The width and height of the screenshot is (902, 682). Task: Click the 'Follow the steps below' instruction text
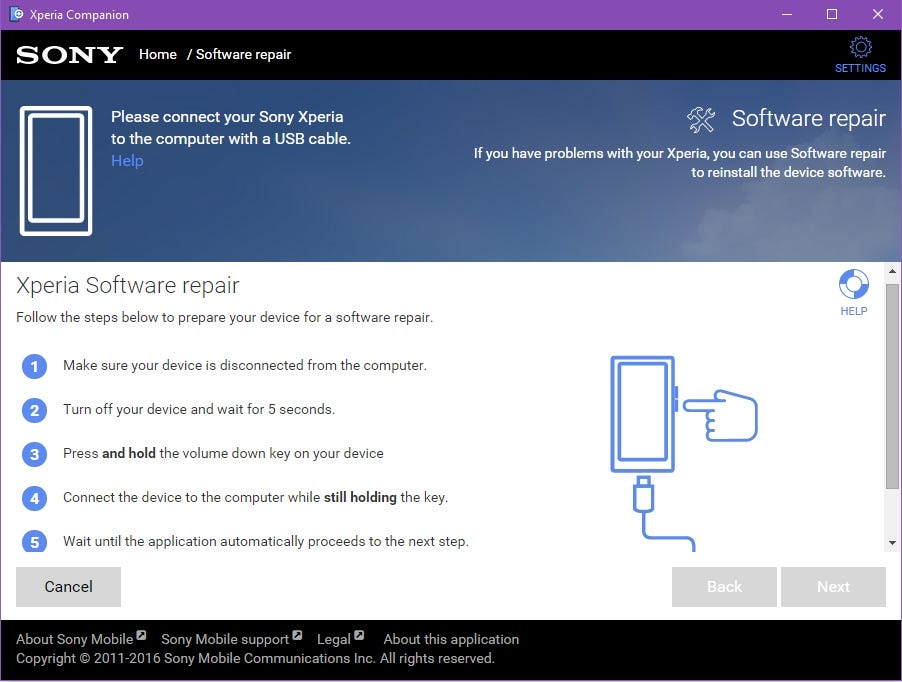[x=224, y=317]
